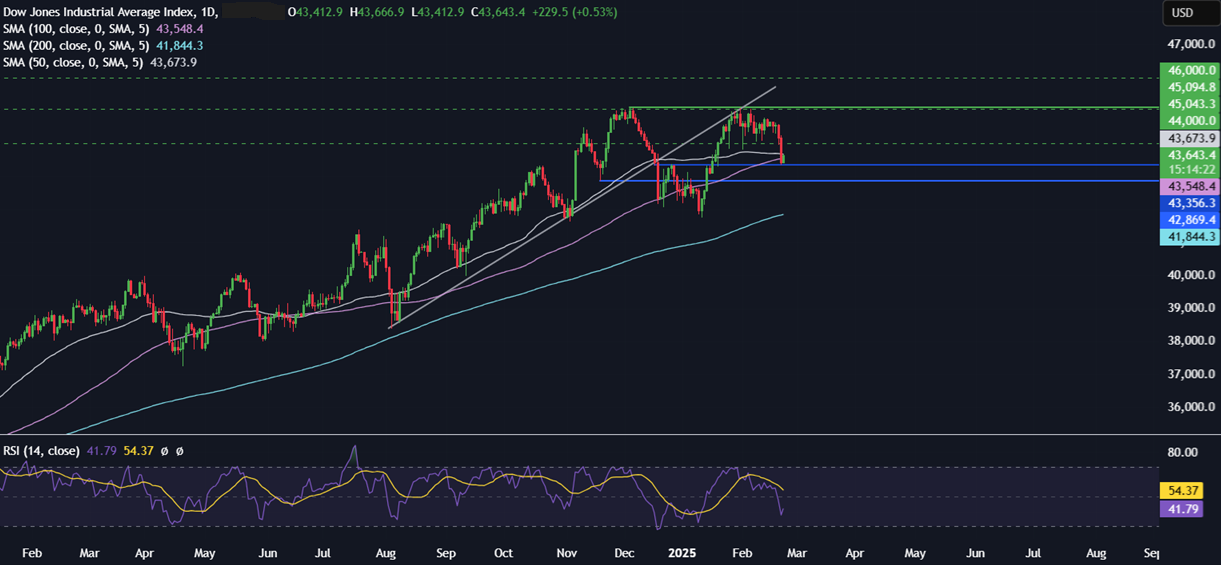Click the Dec label on time axis
The width and height of the screenshot is (1221, 565).
point(624,552)
